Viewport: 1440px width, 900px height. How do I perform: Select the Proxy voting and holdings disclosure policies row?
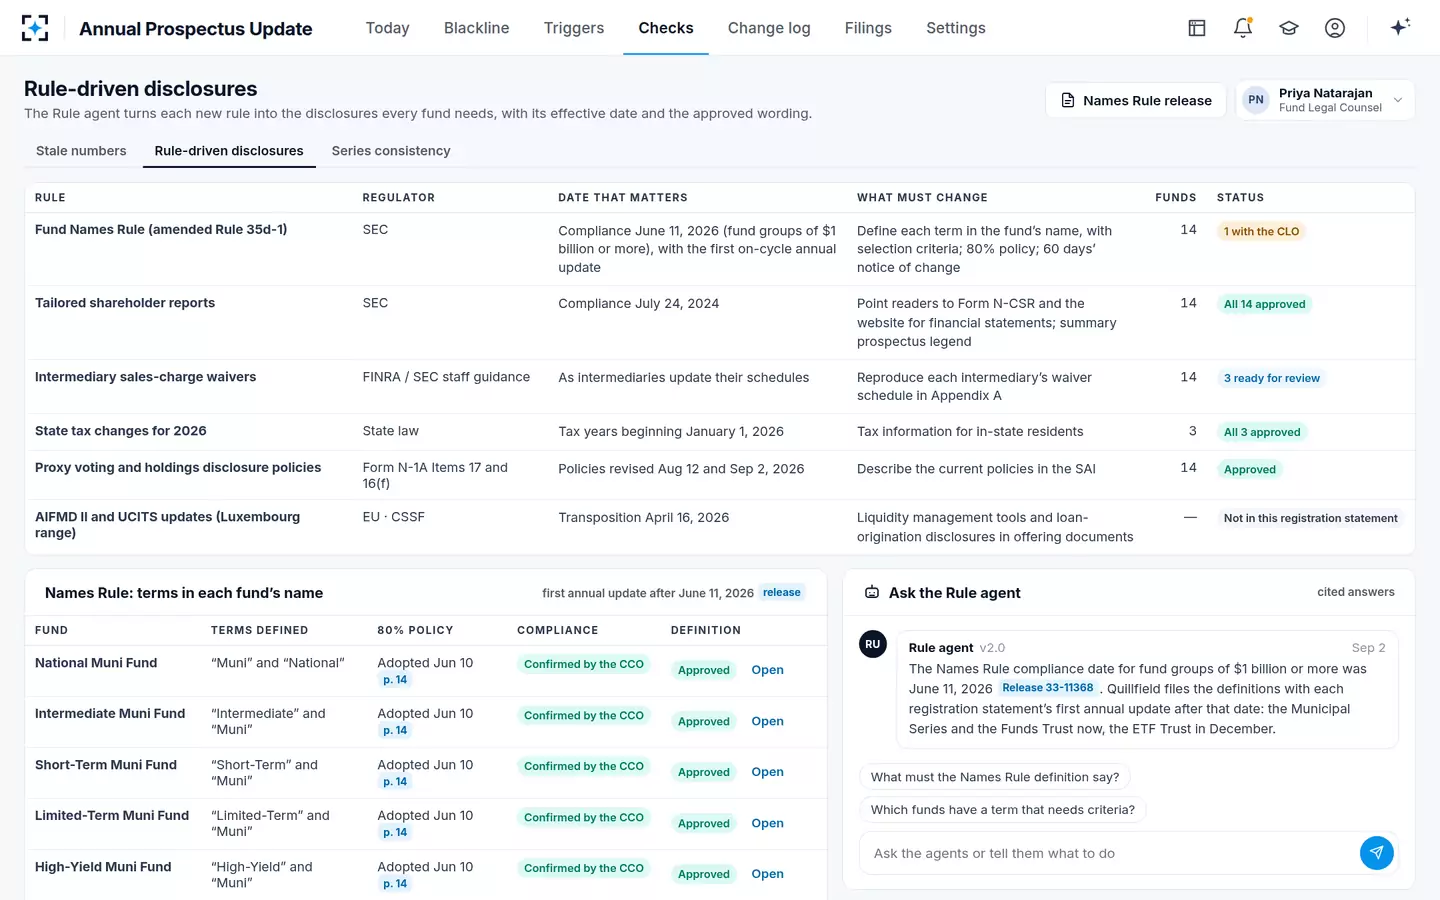[x=720, y=475]
